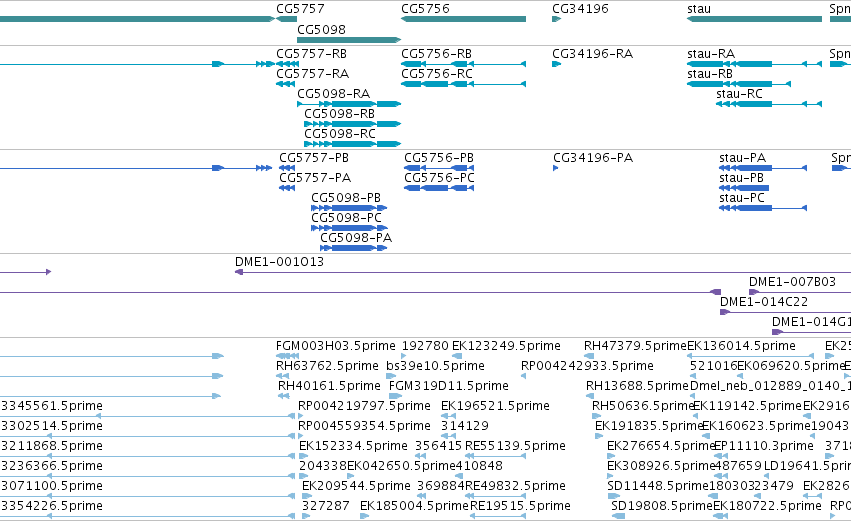Screen dimensions: 851x521
Task: Select clone DME1-014C22
Action: (x=764, y=302)
